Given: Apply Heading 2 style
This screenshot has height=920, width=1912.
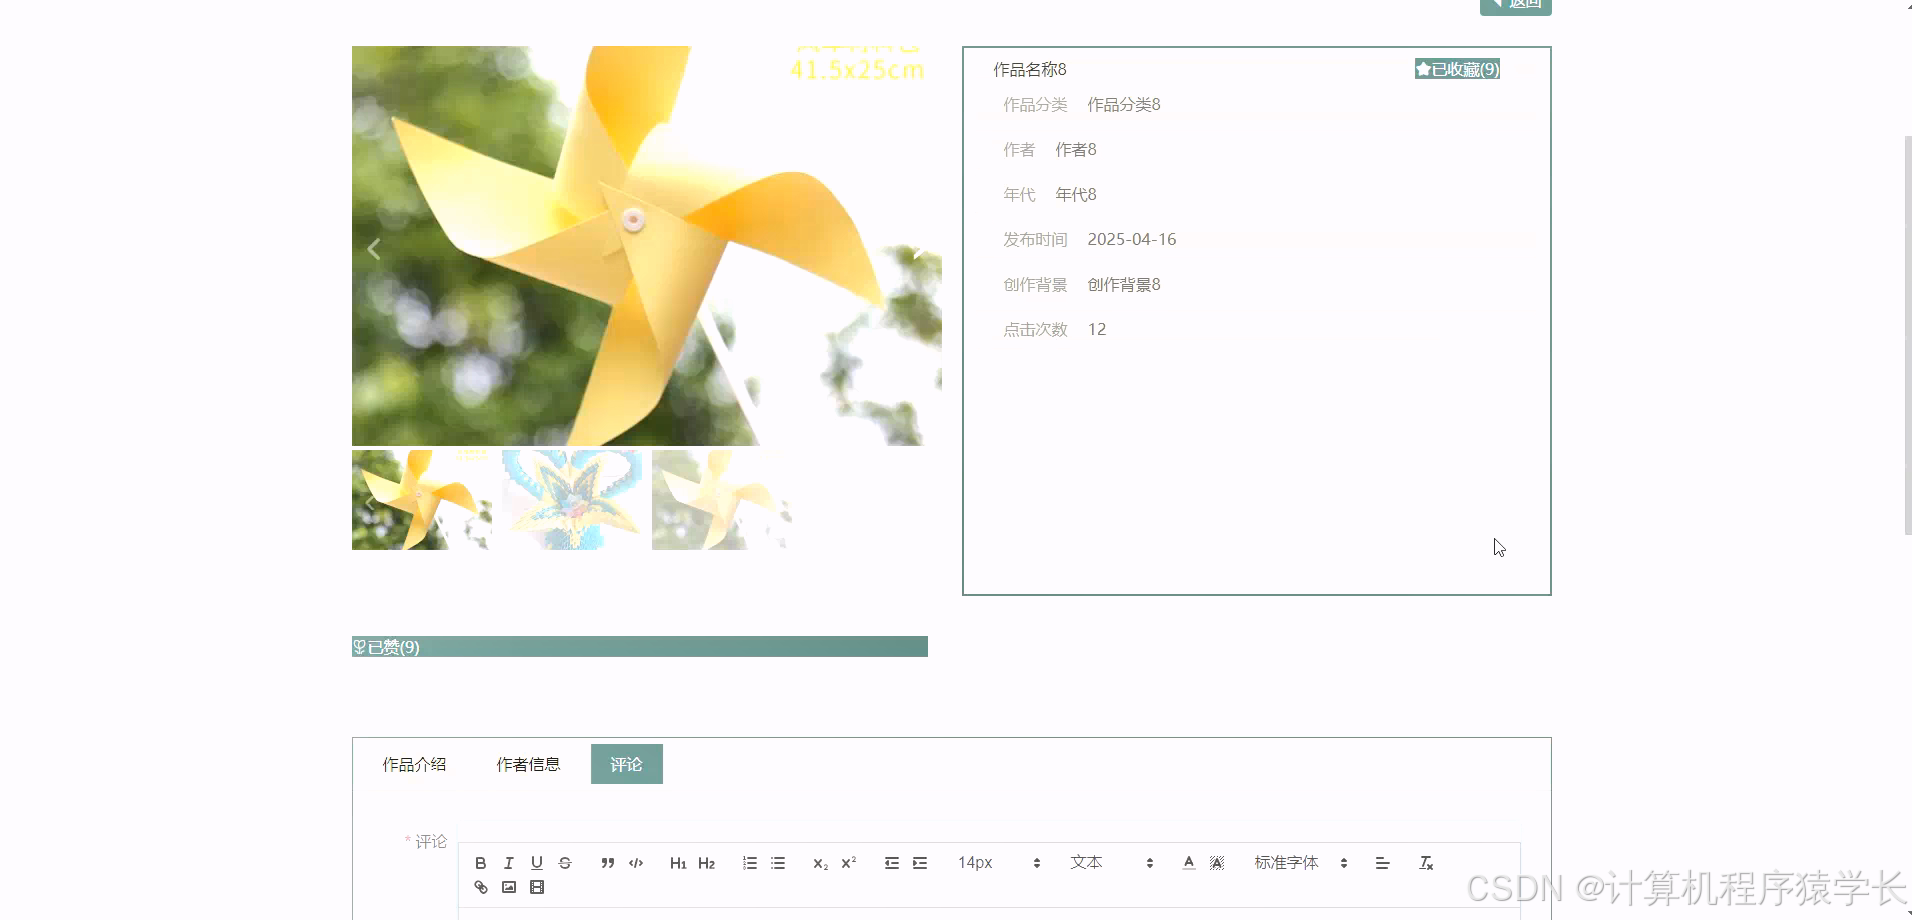Looking at the screenshot, I should pos(706,863).
